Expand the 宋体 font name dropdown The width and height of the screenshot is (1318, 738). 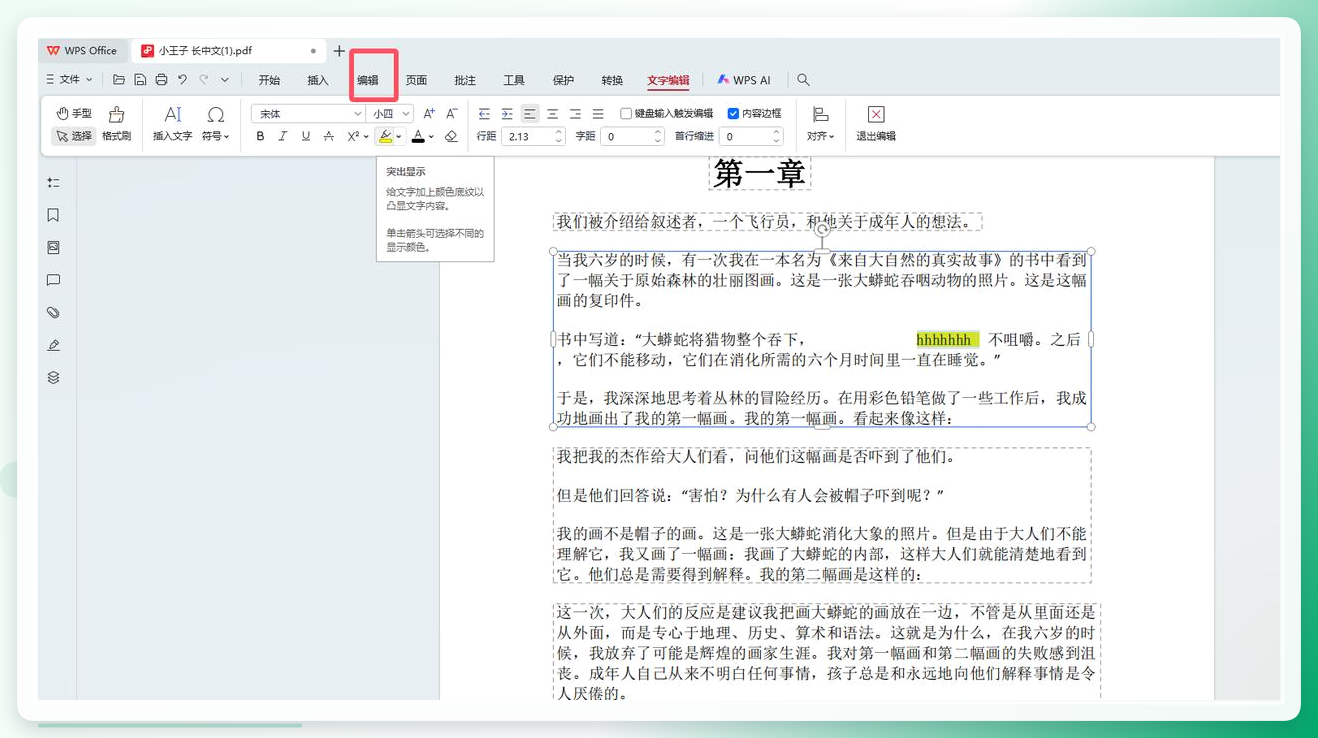coord(357,114)
